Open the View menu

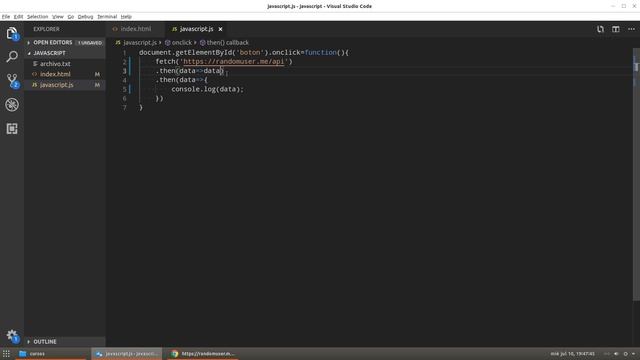tap(58, 17)
